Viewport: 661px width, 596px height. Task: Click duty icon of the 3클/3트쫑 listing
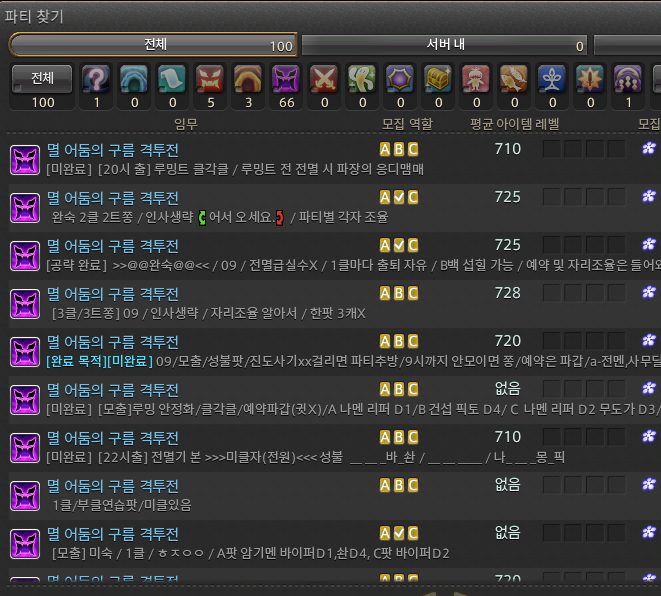25,304
